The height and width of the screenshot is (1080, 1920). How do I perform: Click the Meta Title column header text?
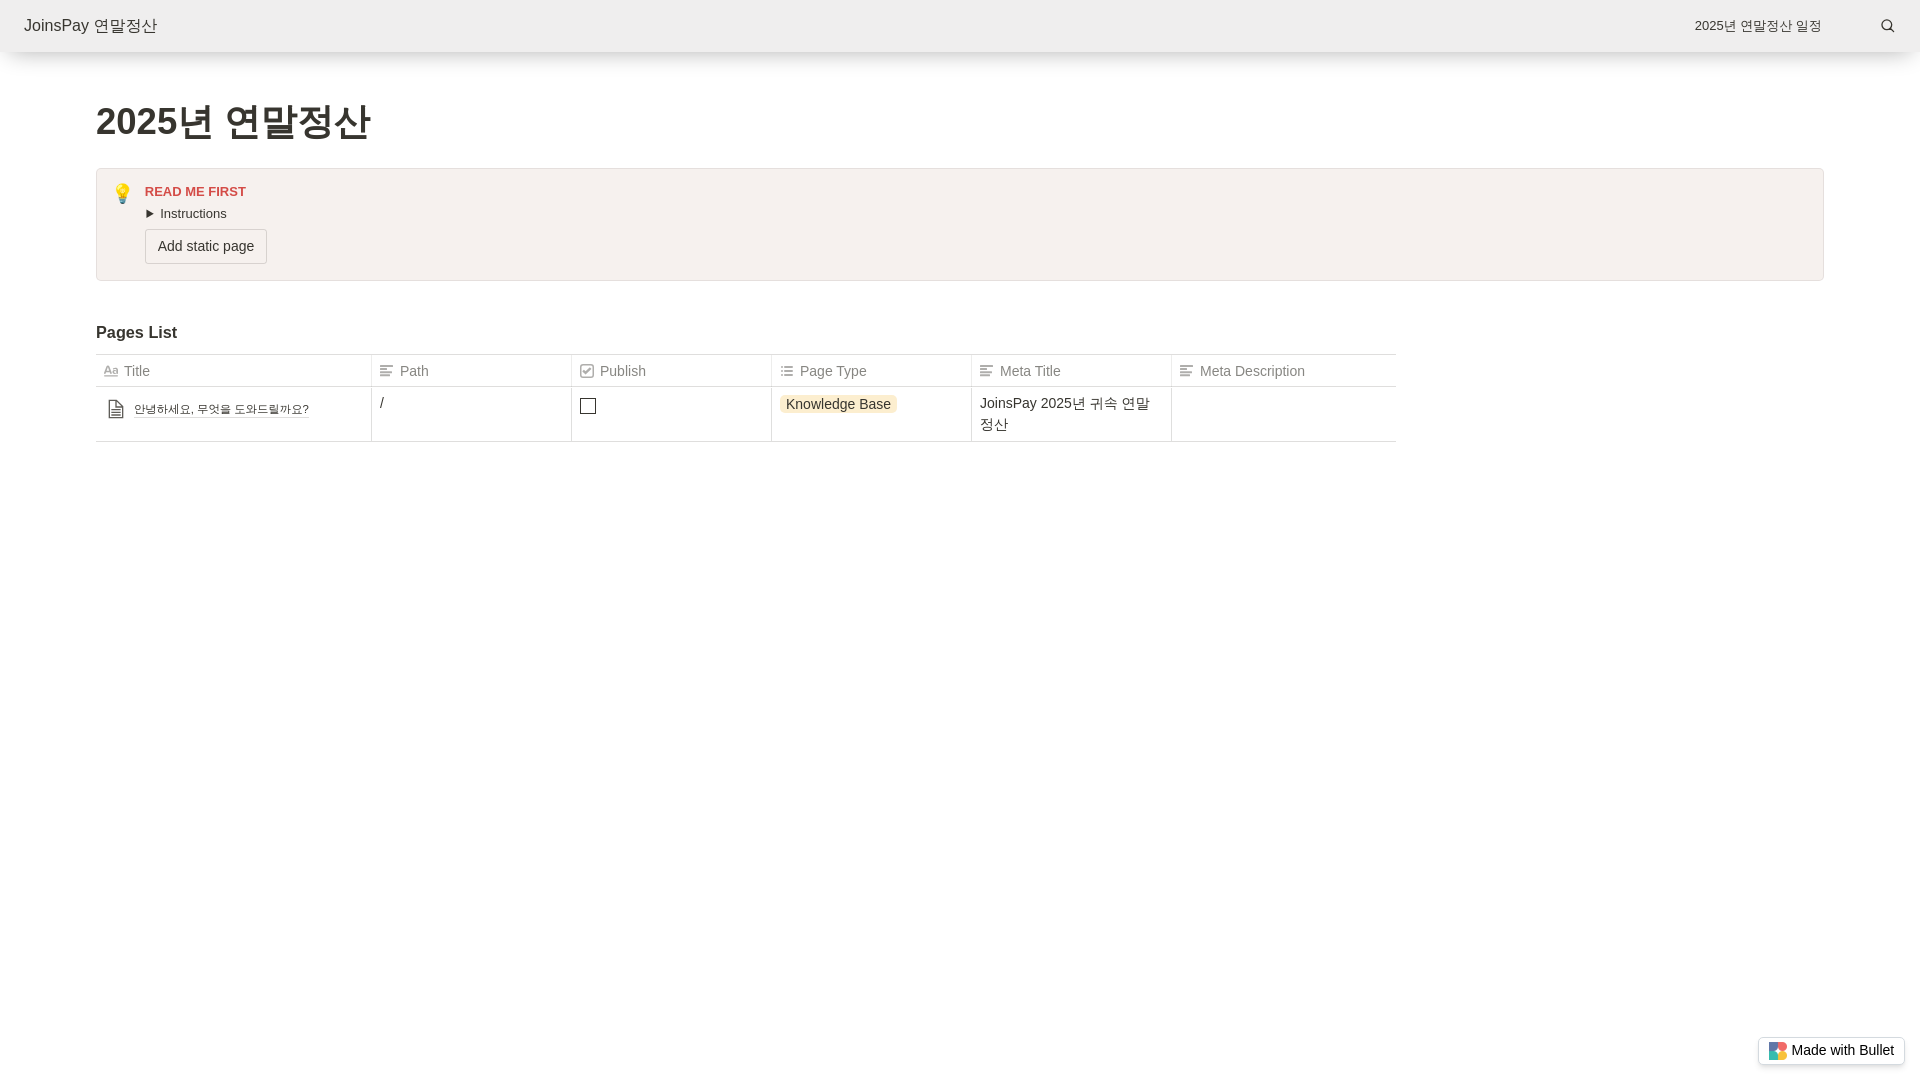[x=1030, y=371]
